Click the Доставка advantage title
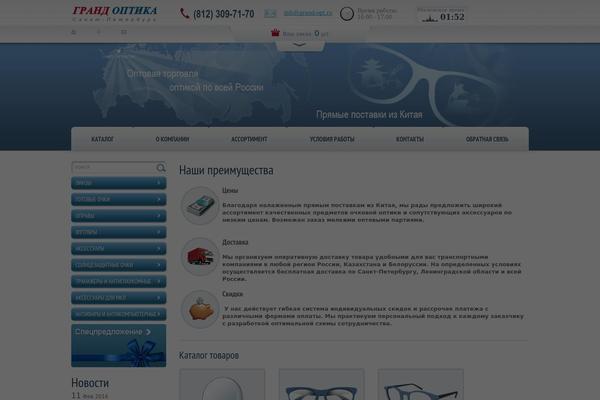600x400 pixels. [x=235, y=242]
